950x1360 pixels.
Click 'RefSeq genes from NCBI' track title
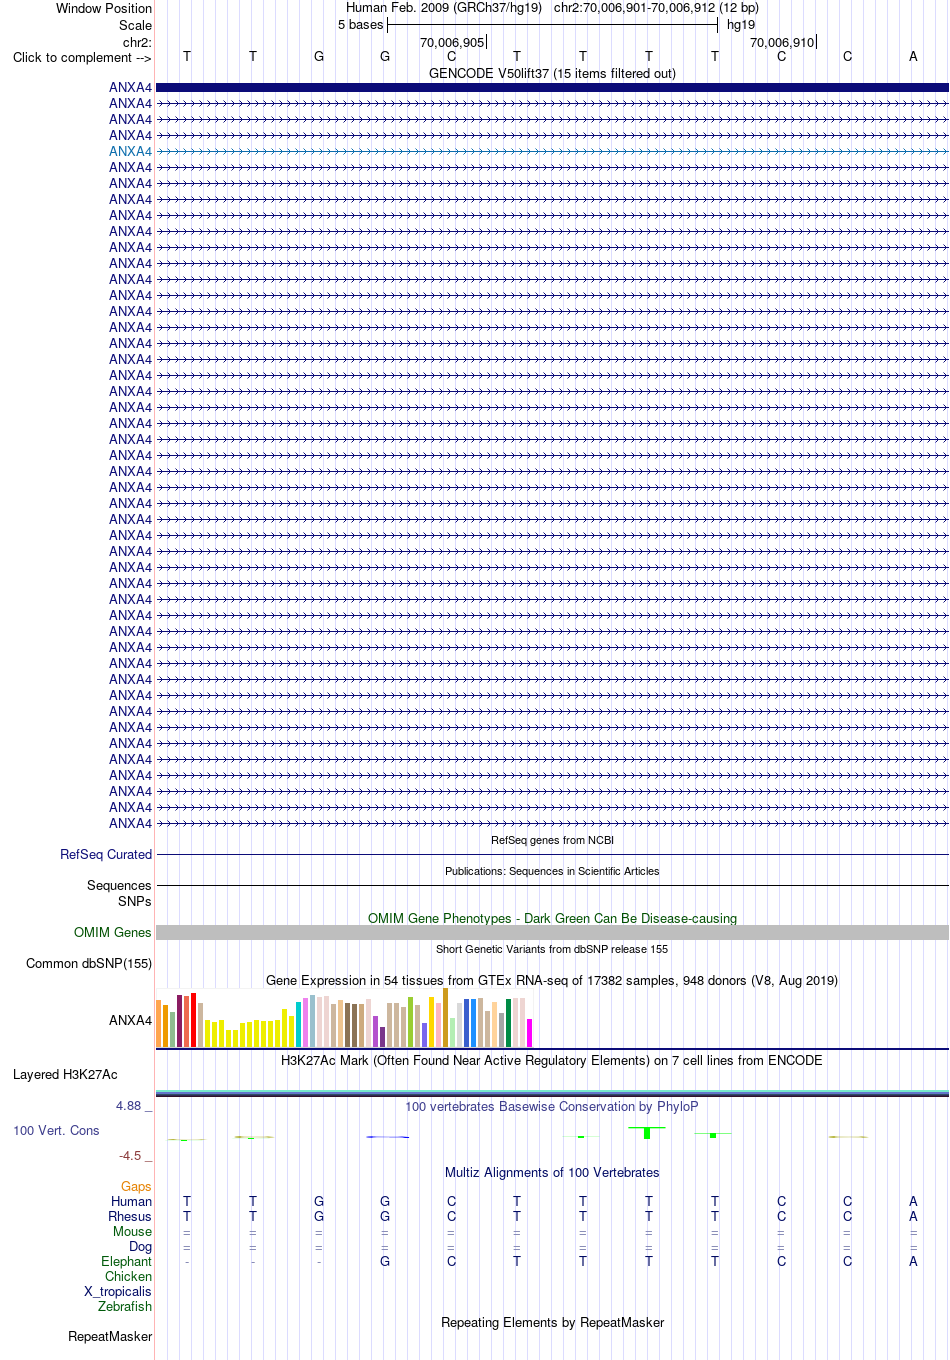[x=552, y=840]
